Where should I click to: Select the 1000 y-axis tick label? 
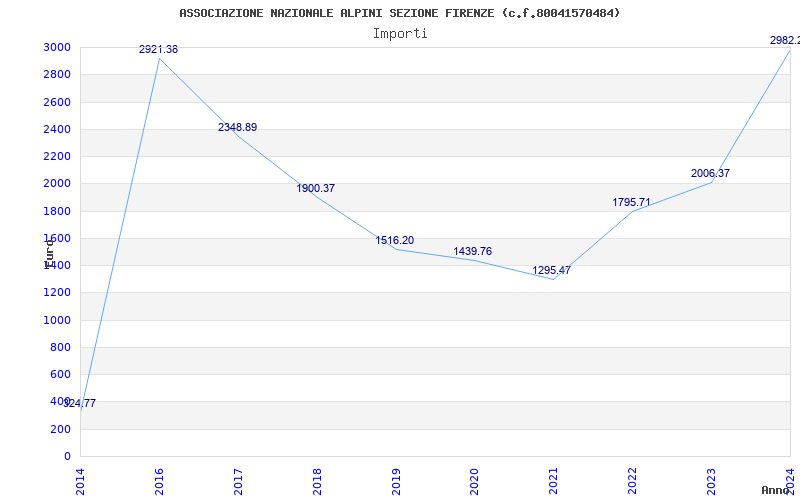point(57,320)
